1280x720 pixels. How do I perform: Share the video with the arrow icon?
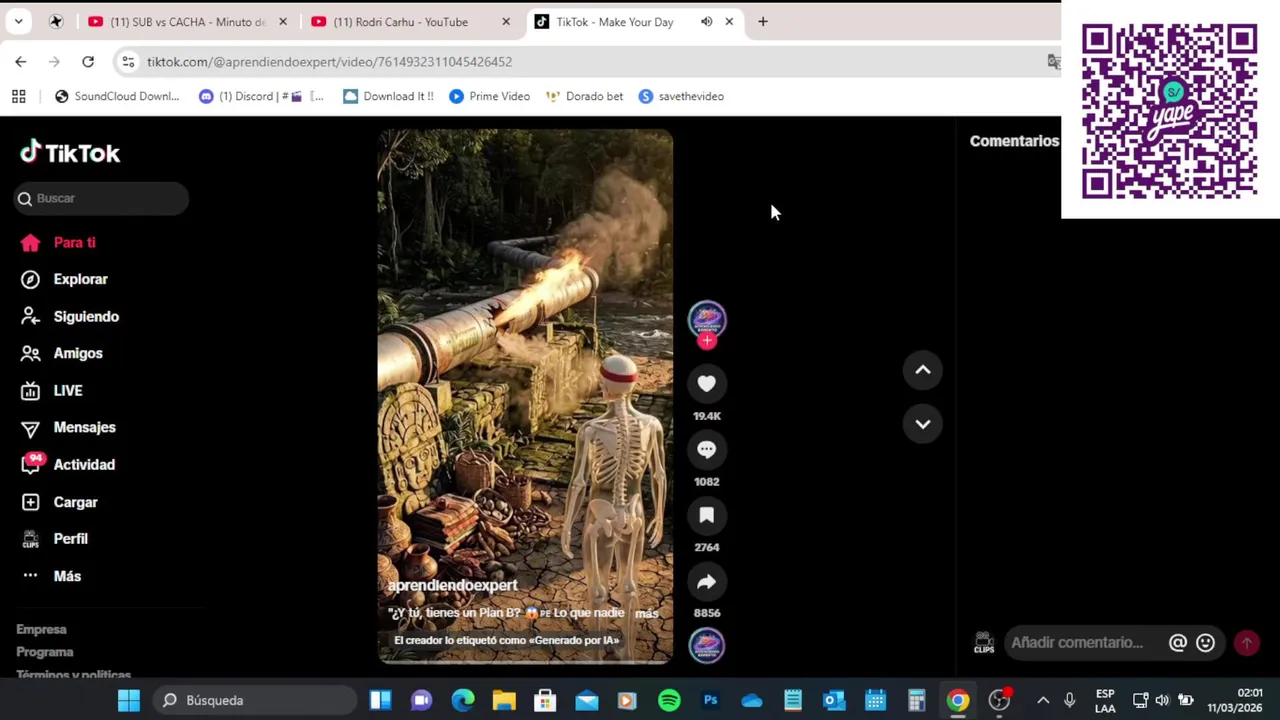click(x=706, y=582)
